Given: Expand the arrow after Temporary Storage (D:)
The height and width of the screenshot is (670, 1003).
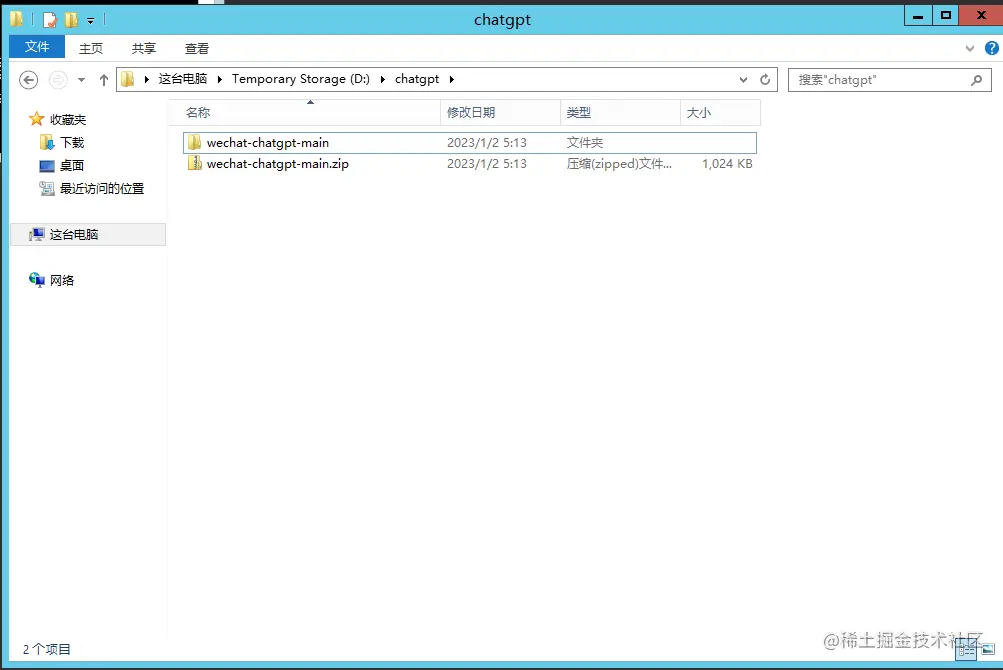Looking at the screenshot, I should 383,79.
